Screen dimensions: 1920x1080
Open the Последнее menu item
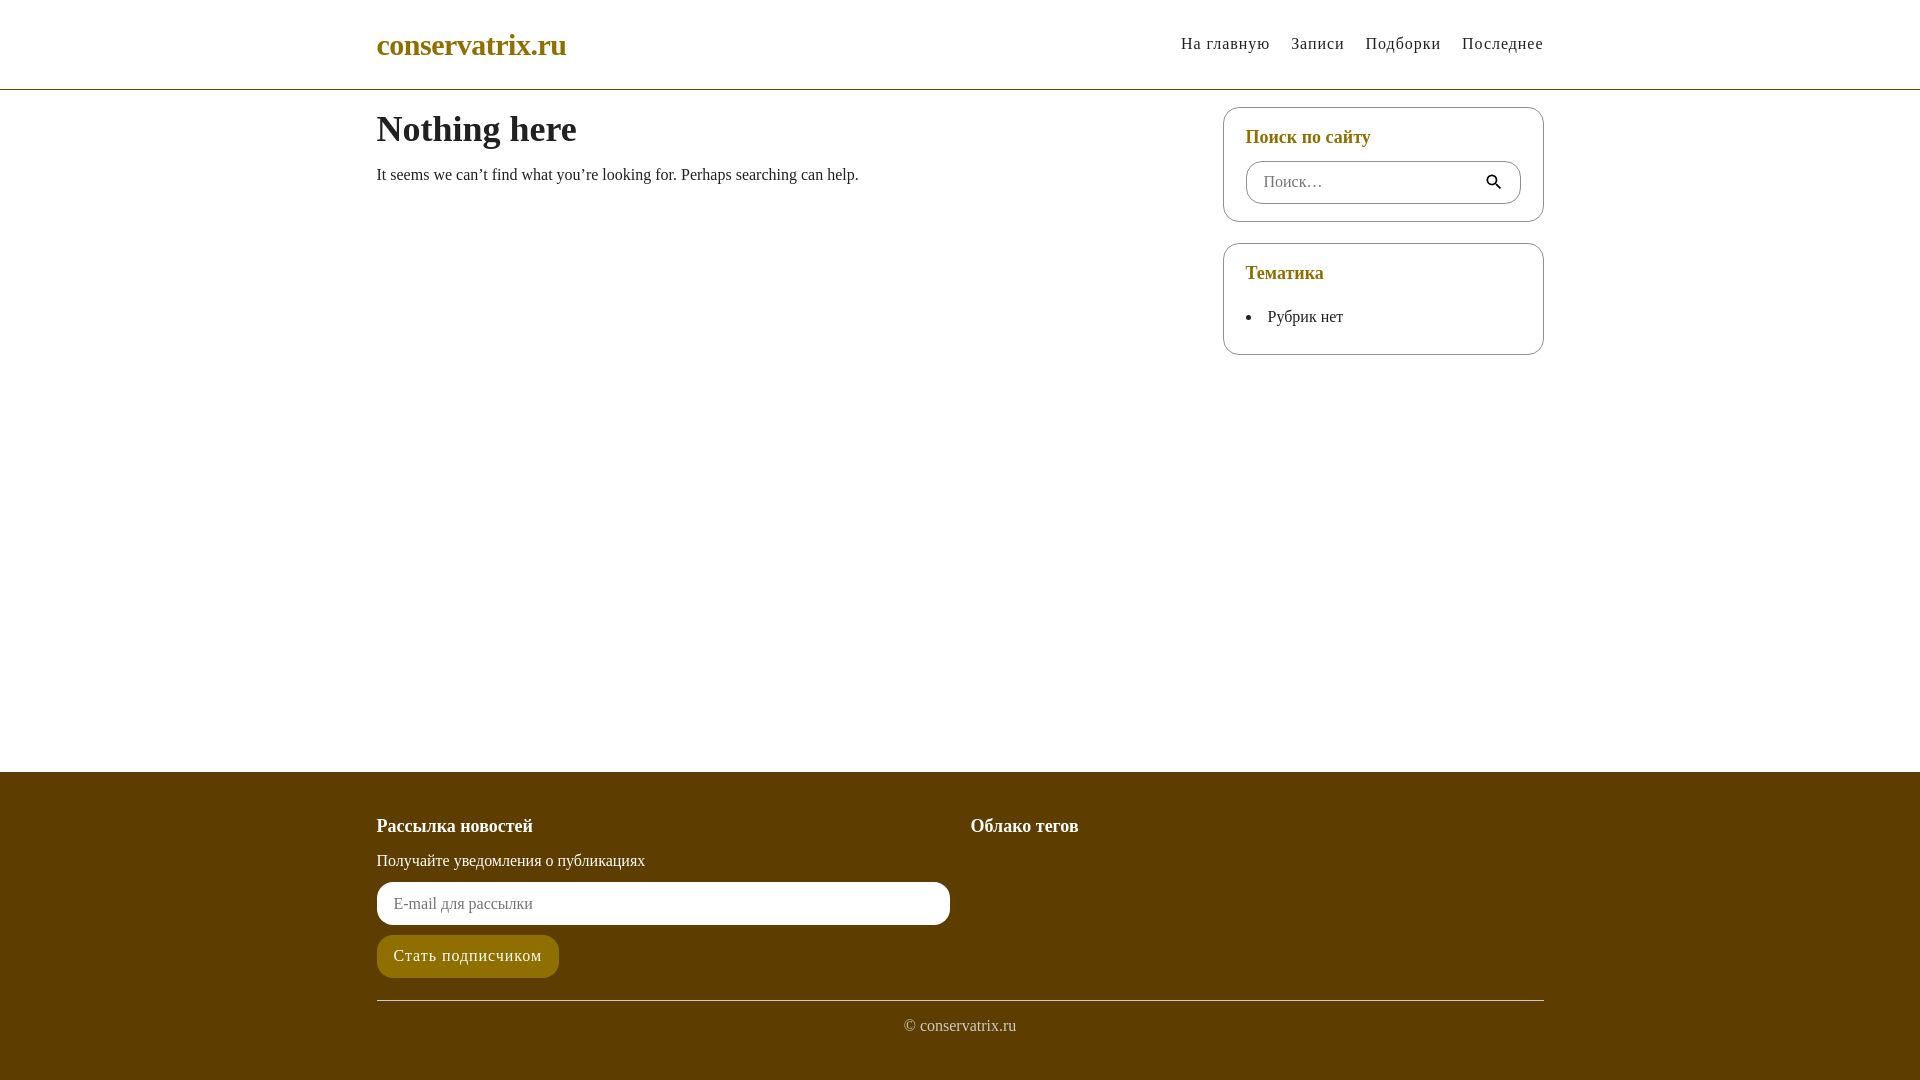point(1502,44)
